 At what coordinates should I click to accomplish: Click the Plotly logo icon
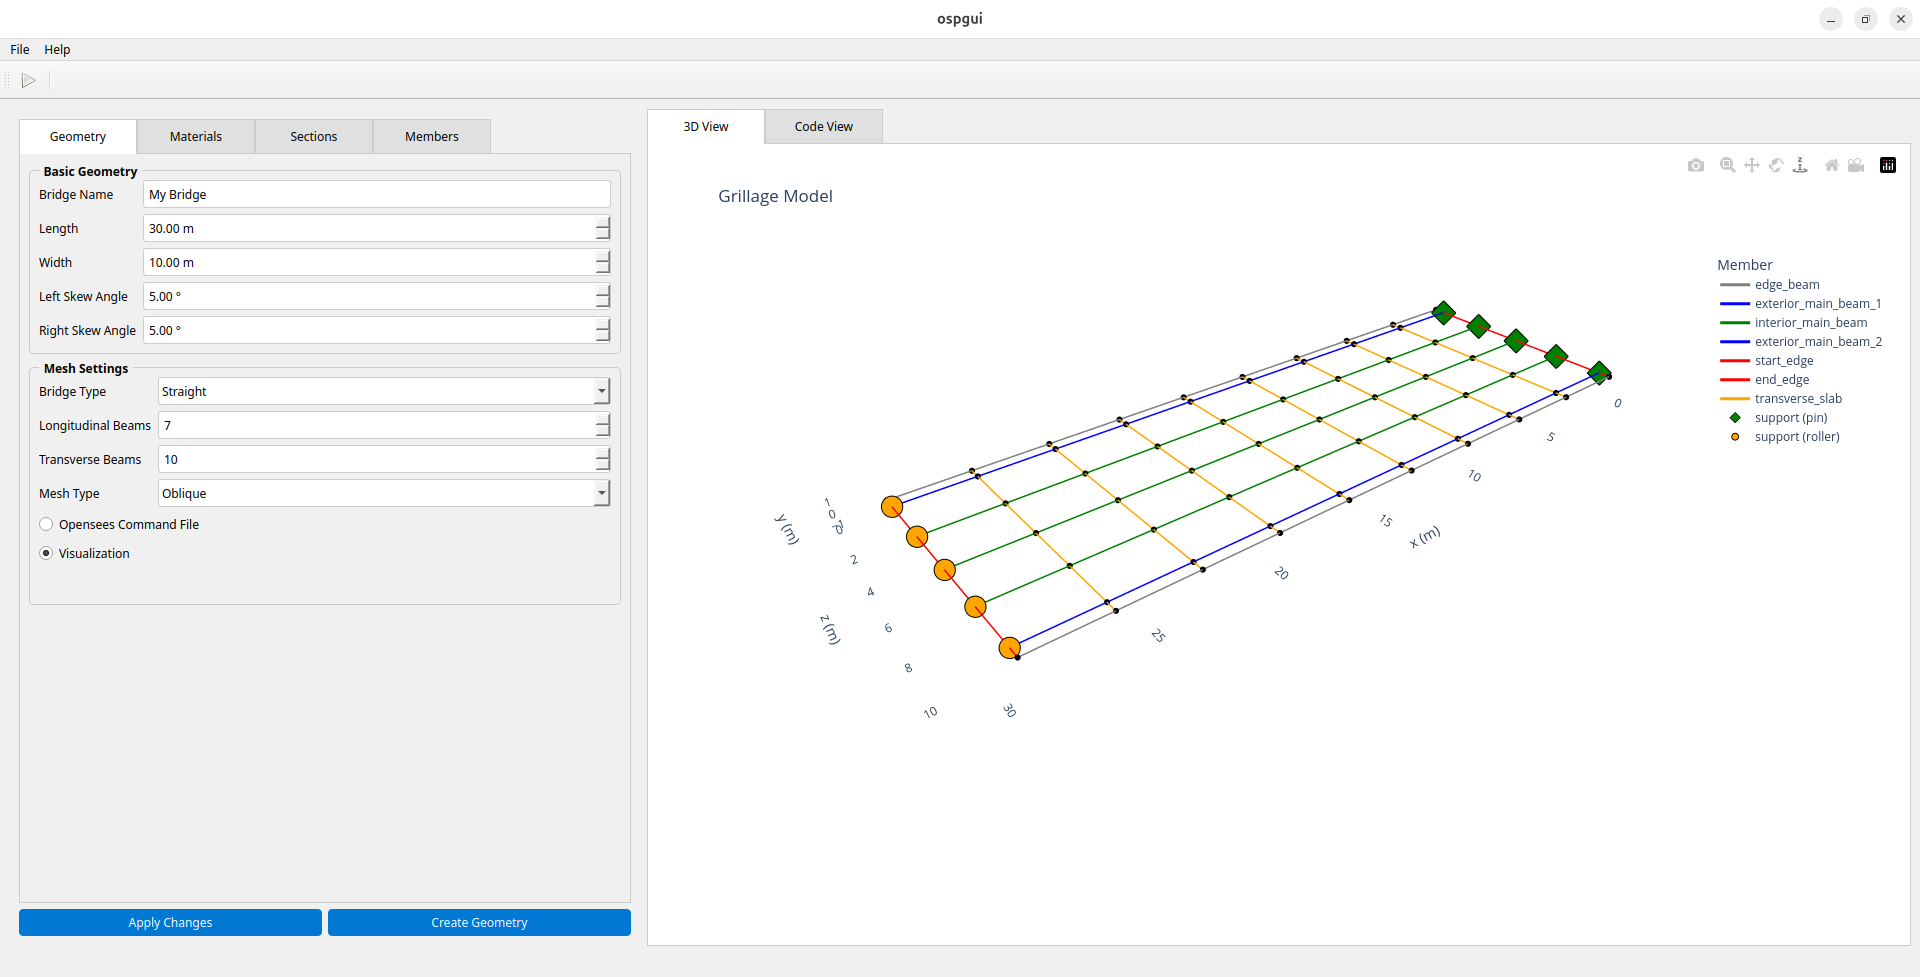point(1888,166)
